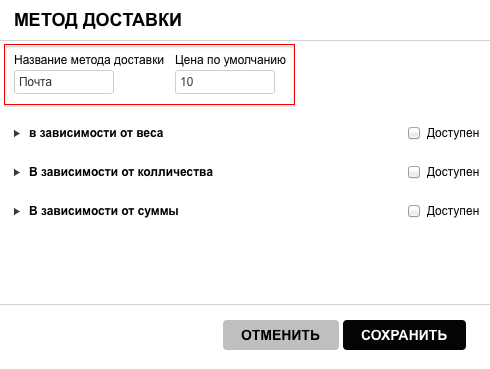Click 'Доступен' label in the sum row

point(453,211)
